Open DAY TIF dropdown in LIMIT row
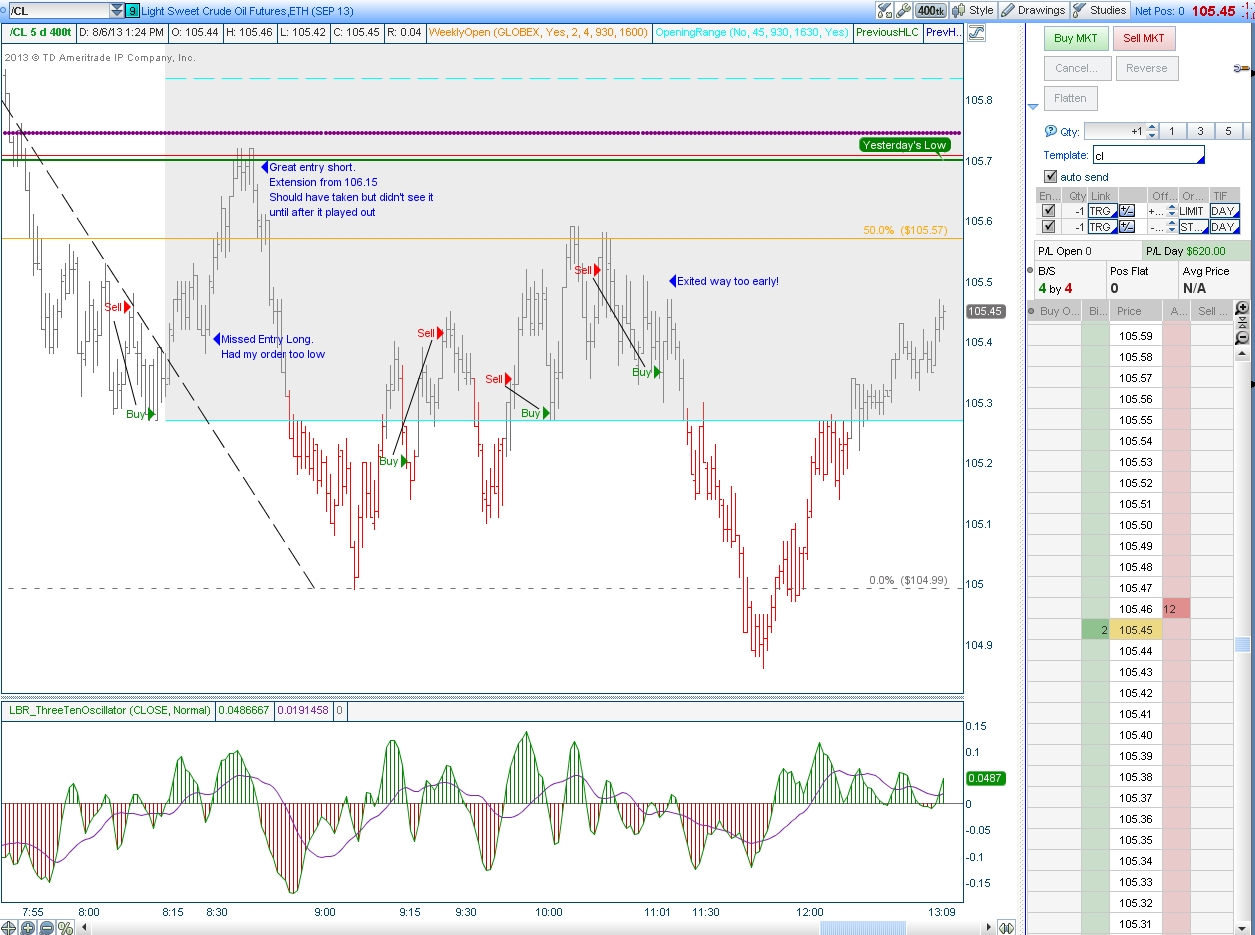 [x=1224, y=211]
